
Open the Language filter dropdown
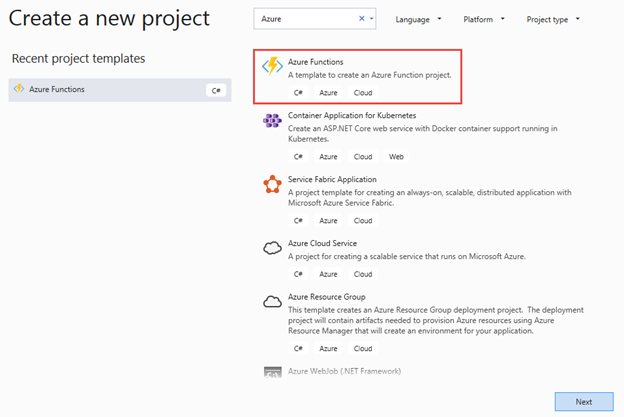coord(418,19)
